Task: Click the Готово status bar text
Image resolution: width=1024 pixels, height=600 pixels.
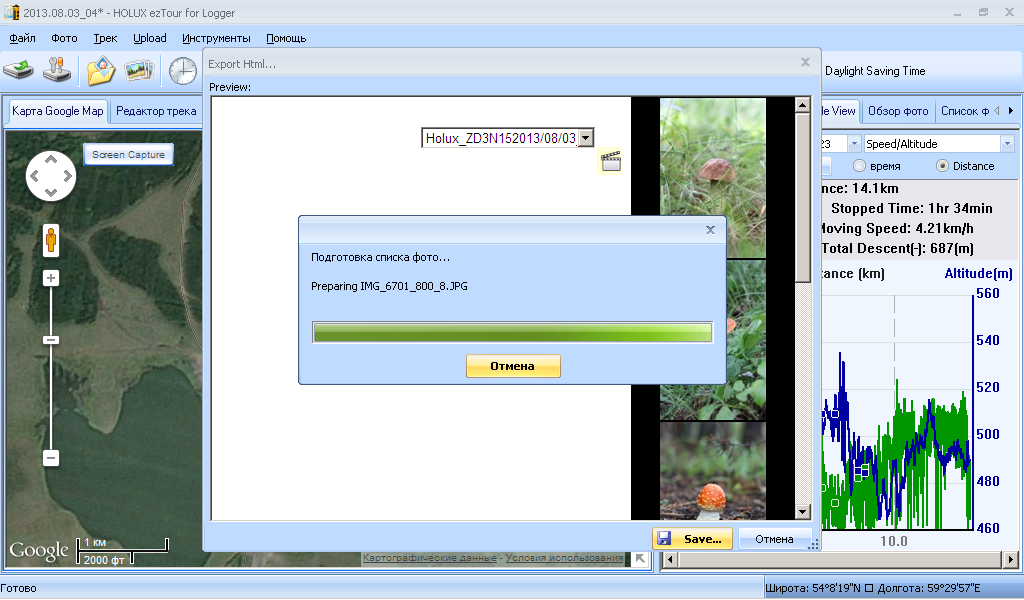Action: (19, 588)
